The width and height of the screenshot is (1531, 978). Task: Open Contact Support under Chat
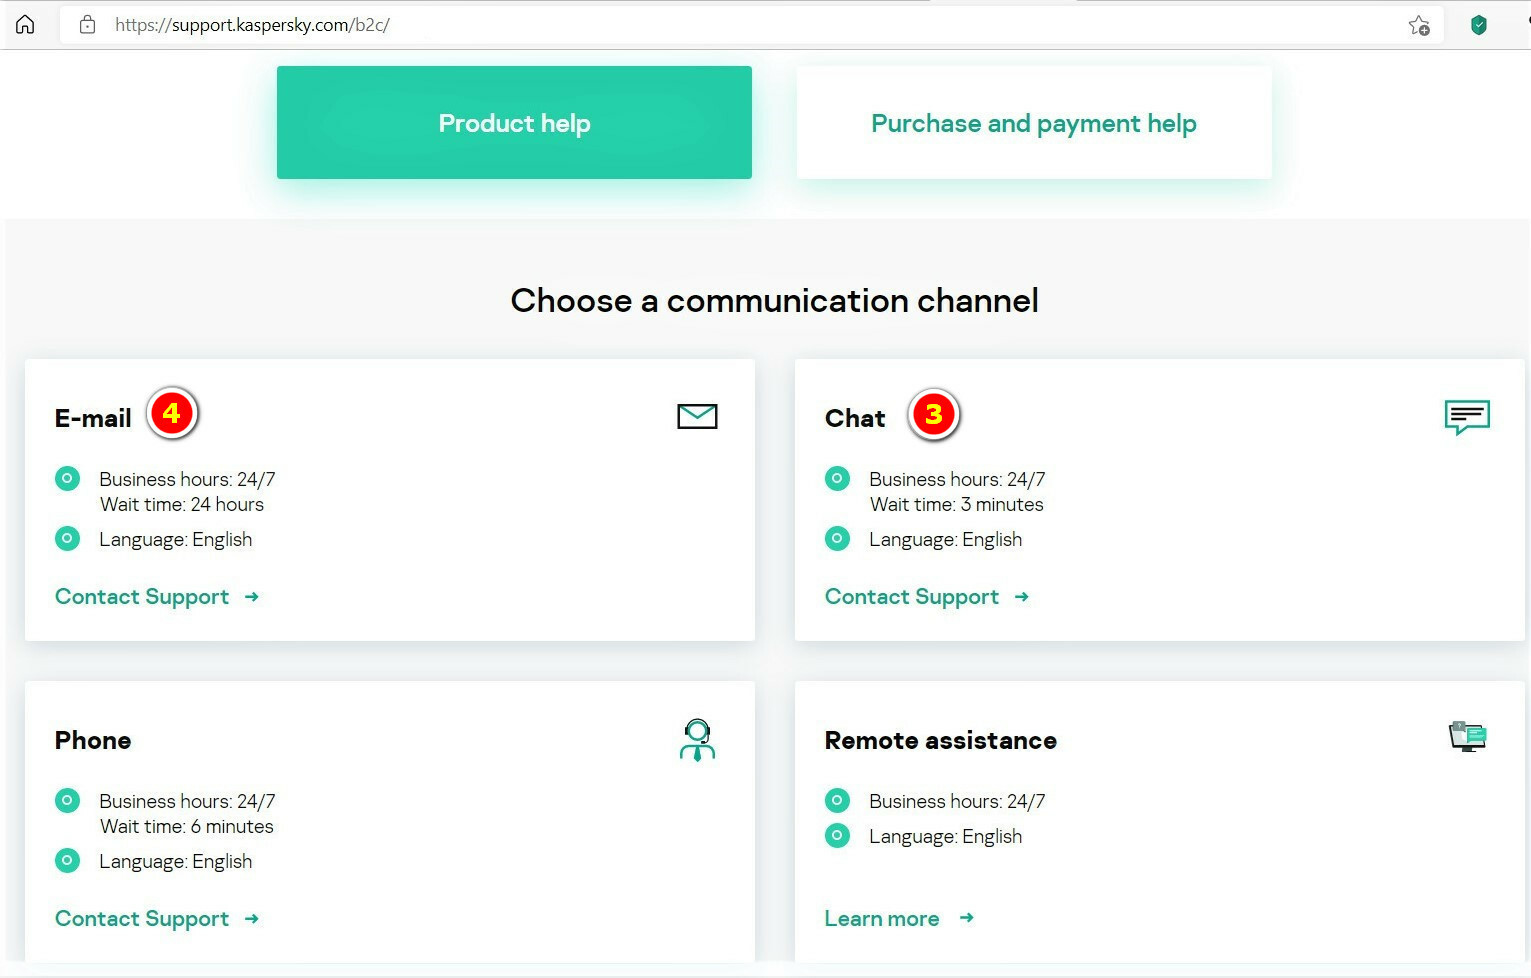[x=912, y=597]
